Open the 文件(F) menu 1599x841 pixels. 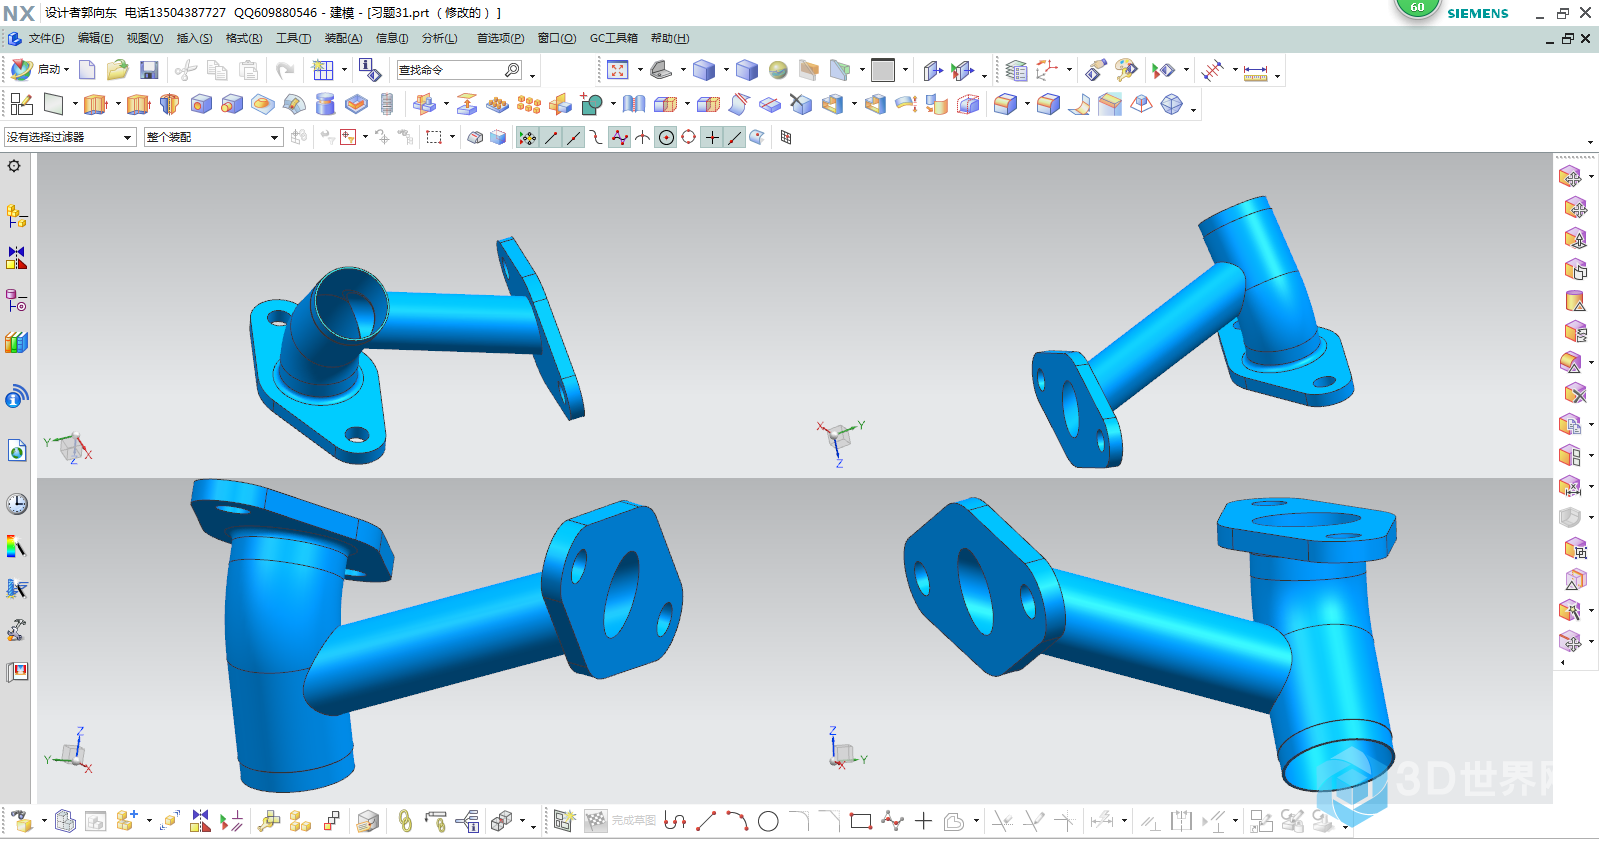pyautogui.click(x=46, y=38)
